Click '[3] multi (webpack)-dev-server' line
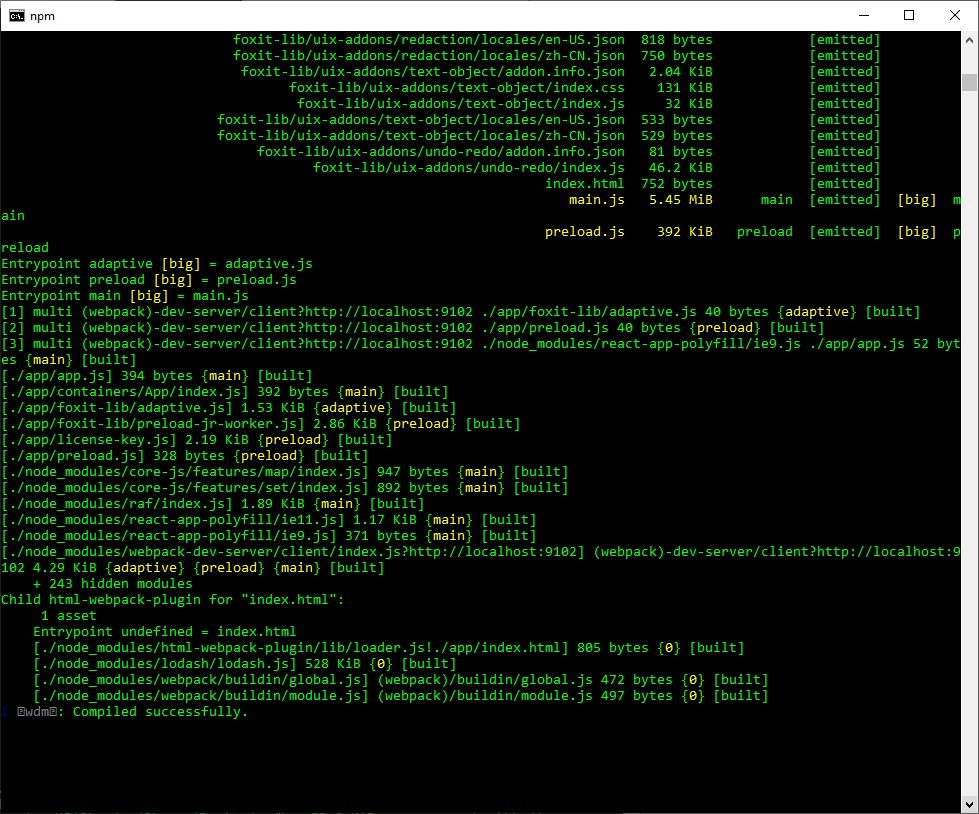This screenshot has height=814, width=979. 481,351
